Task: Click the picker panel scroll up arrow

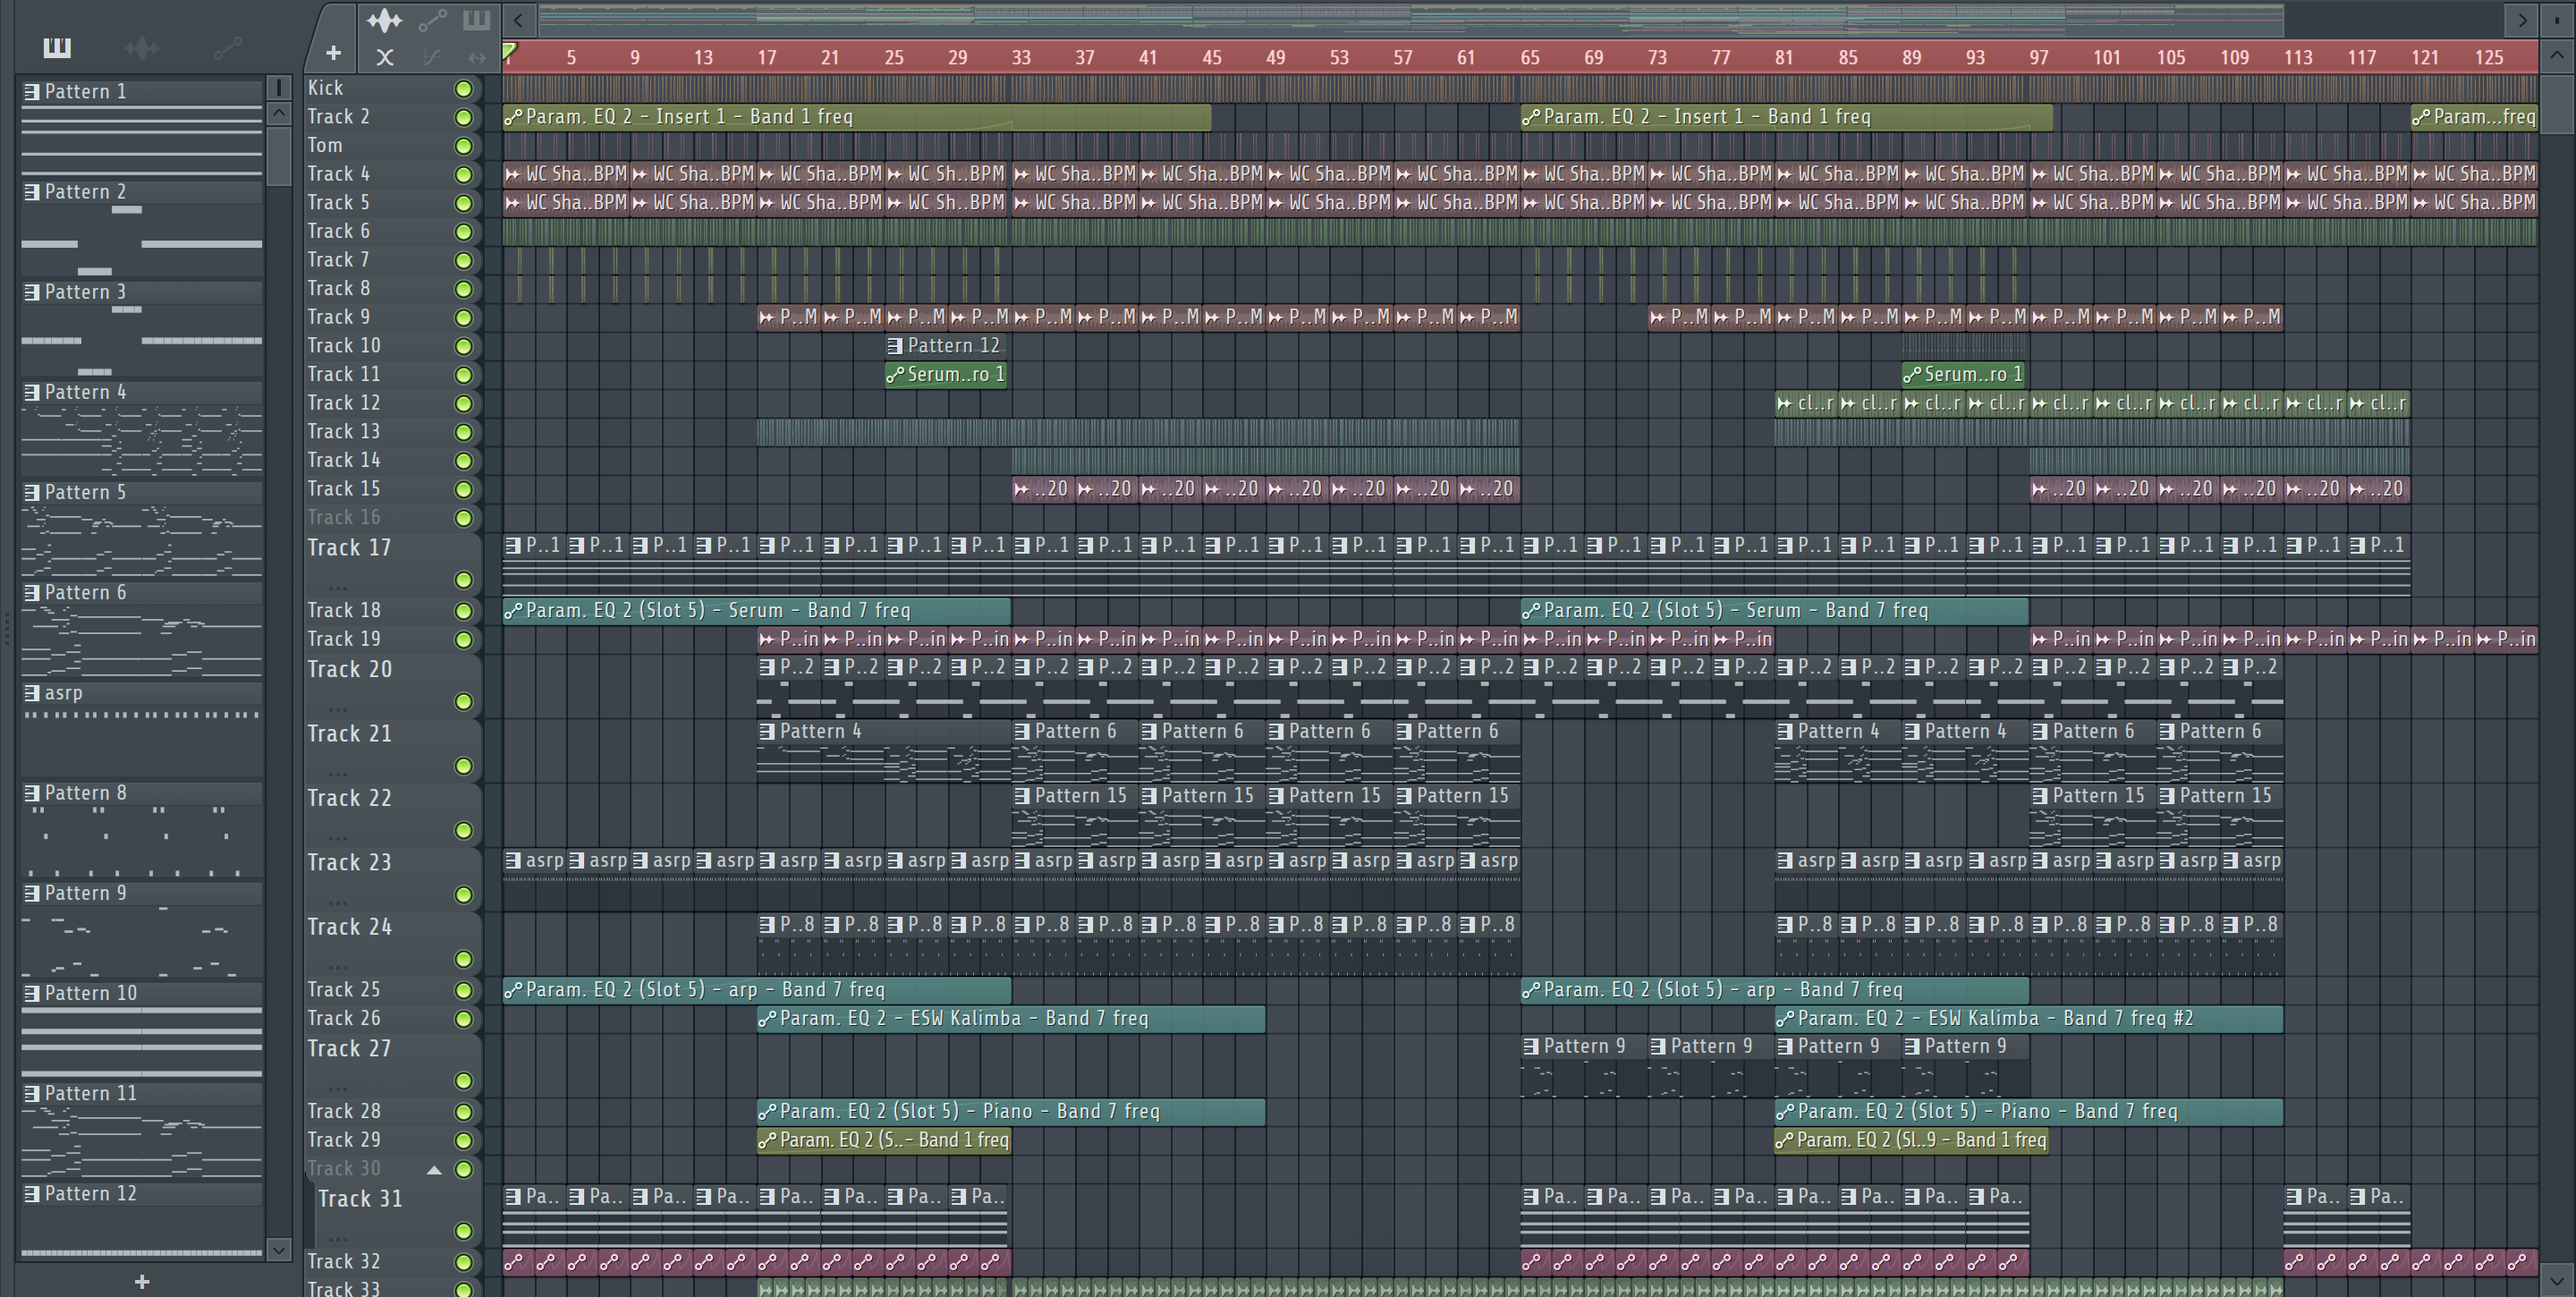Action: pos(279,113)
